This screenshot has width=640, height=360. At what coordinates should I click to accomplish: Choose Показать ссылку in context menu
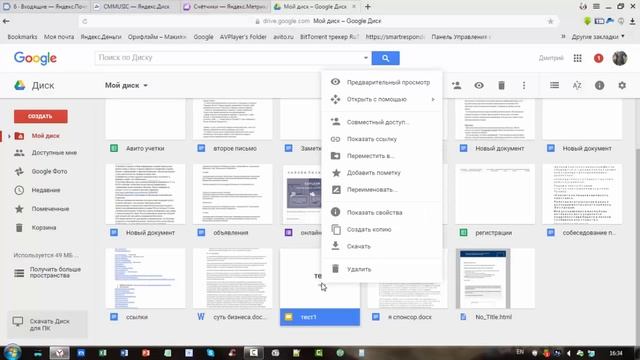click(382, 139)
